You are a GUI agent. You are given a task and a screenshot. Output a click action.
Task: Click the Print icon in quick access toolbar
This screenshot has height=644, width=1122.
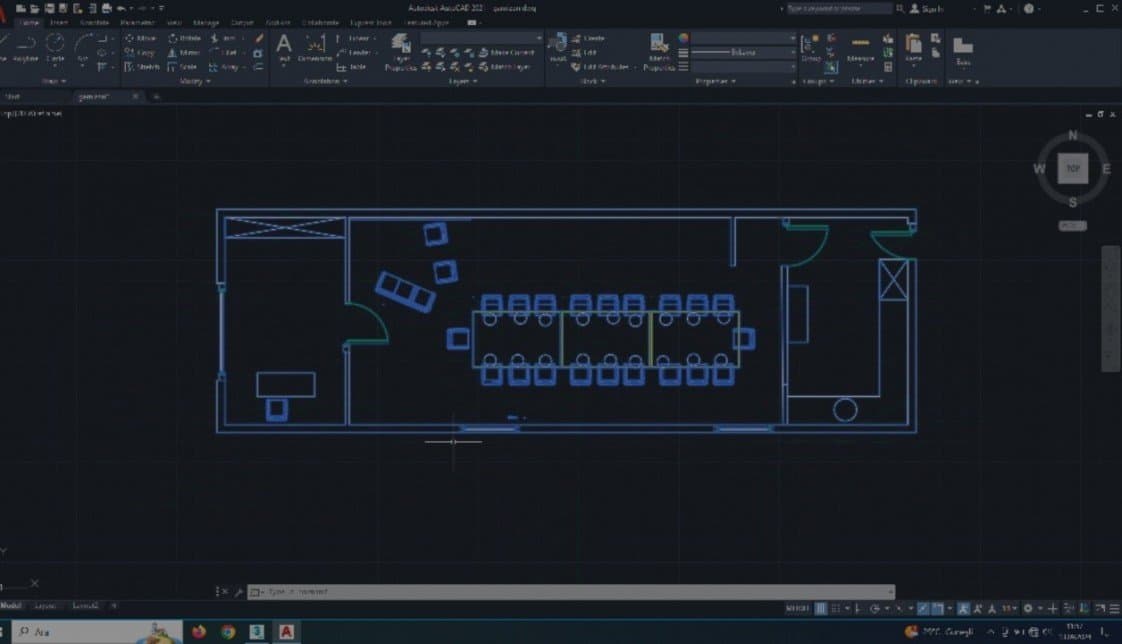pos(107,9)
